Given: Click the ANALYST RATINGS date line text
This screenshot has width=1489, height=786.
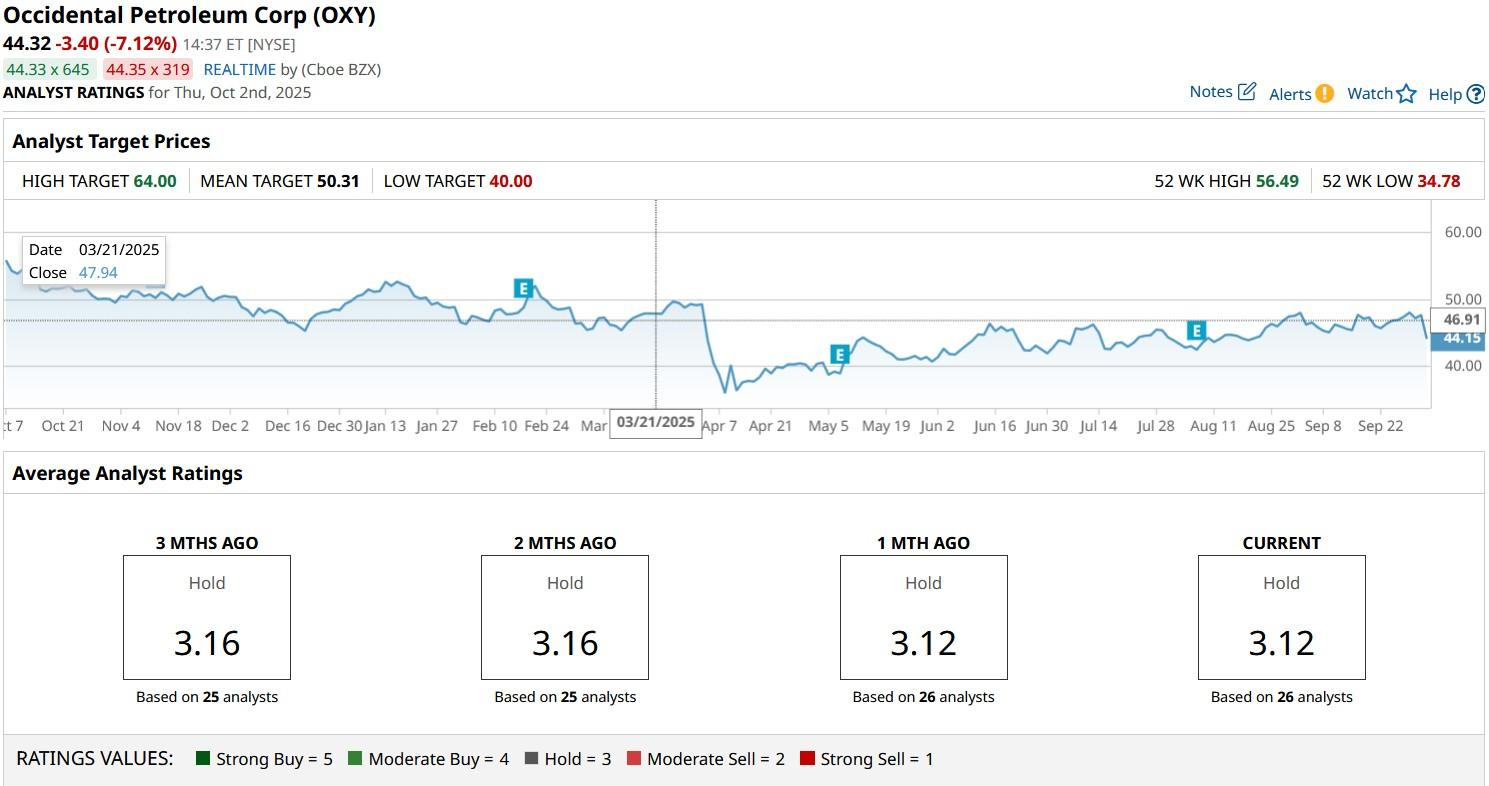Looking at the screenshot, I should [x=157, y=93].
